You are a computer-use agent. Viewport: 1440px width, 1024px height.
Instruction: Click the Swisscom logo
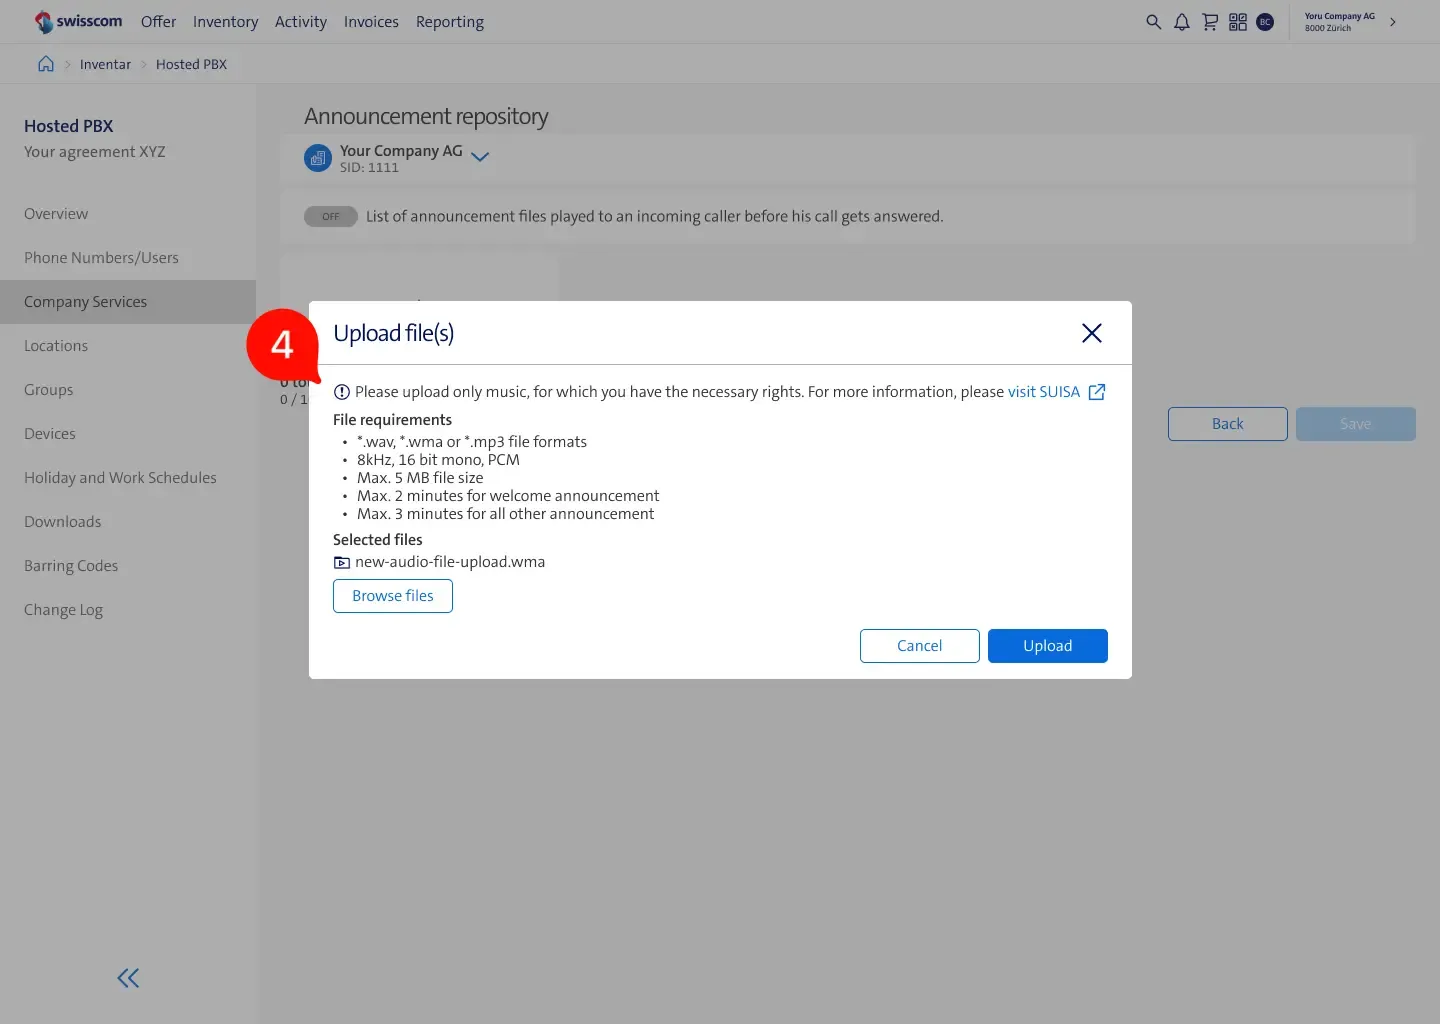pyautogui.click(x=78, y=21)
